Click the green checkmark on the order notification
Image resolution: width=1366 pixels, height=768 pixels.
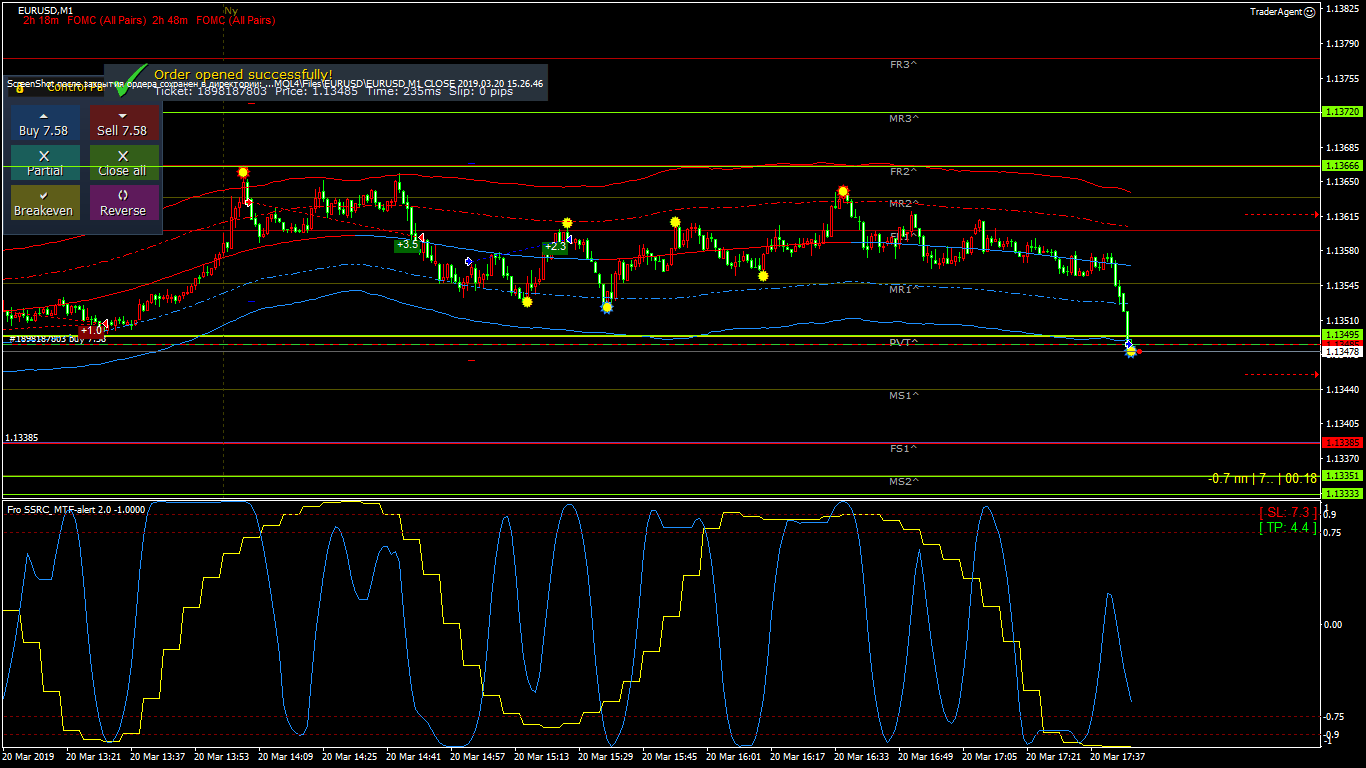[x=130, y=82]
